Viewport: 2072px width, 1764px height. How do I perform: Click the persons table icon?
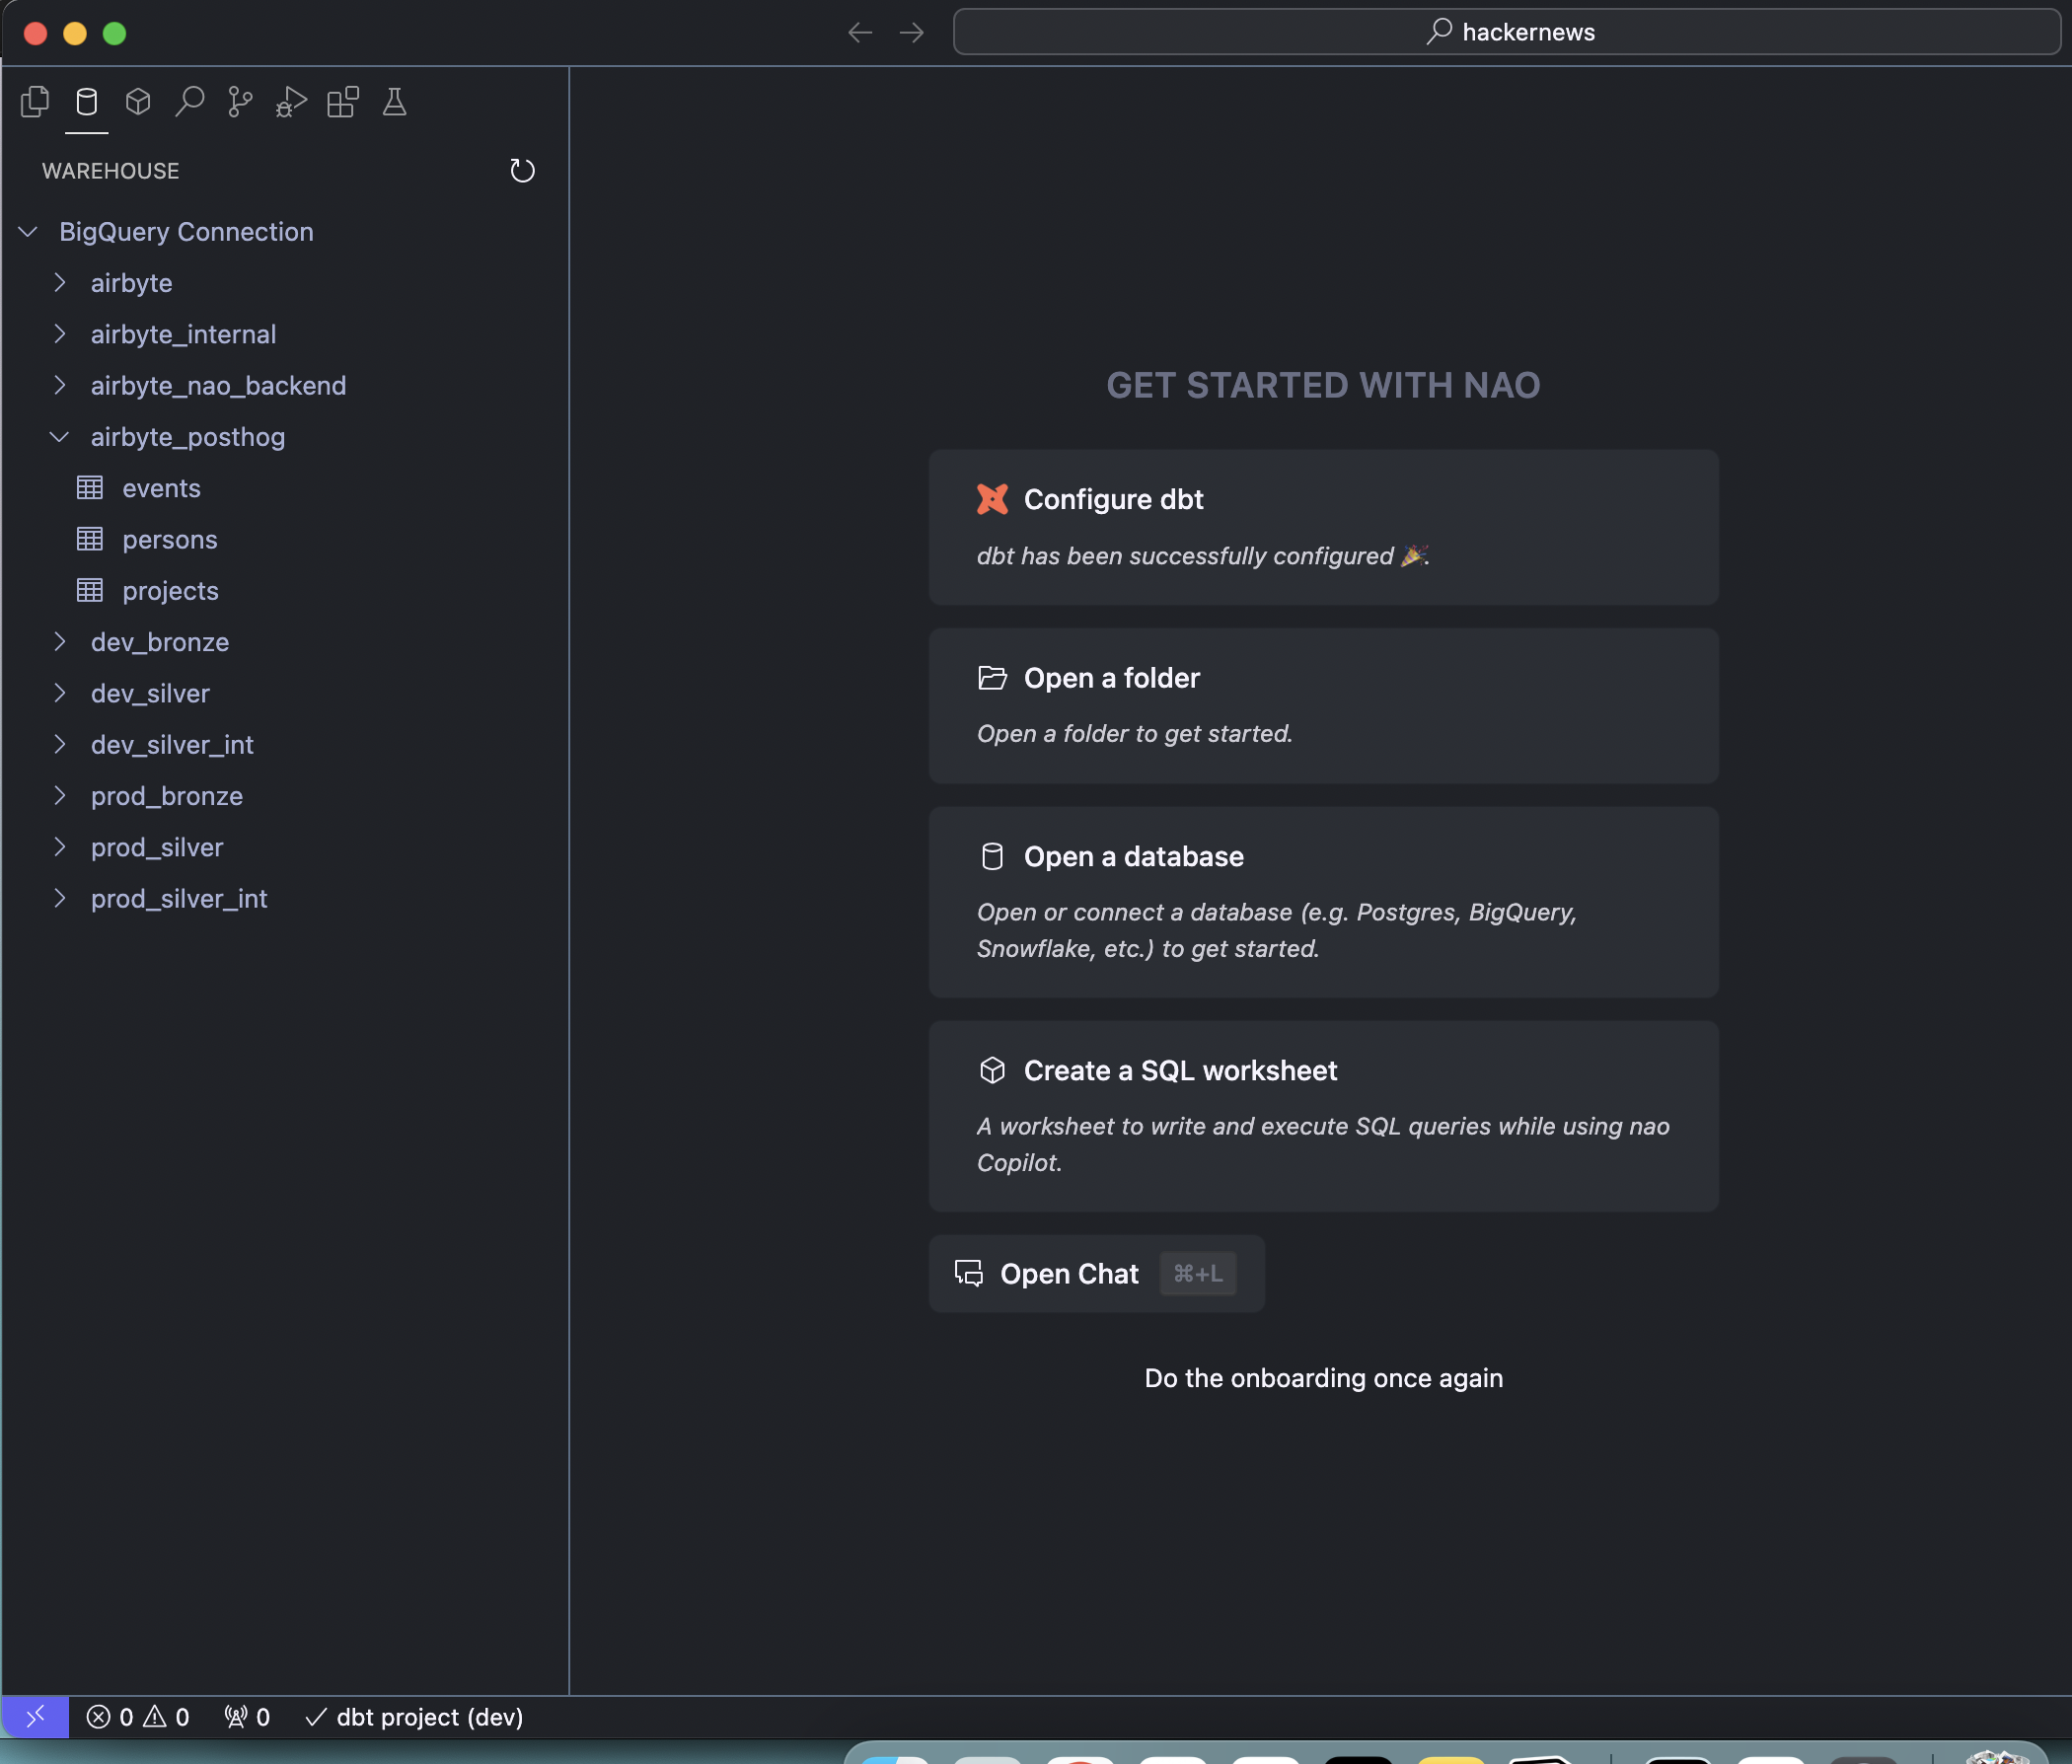tap(90, 539)
